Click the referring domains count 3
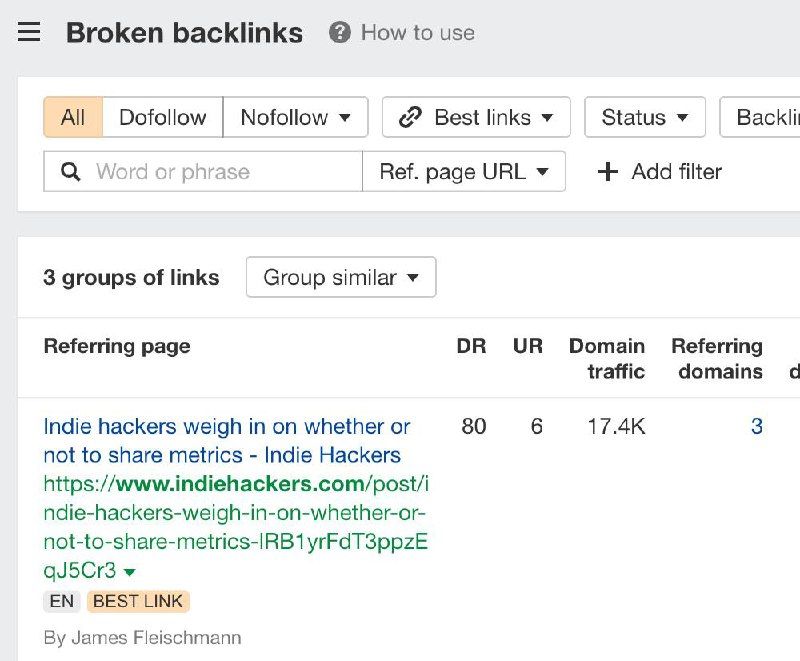 tap(756, 427)
